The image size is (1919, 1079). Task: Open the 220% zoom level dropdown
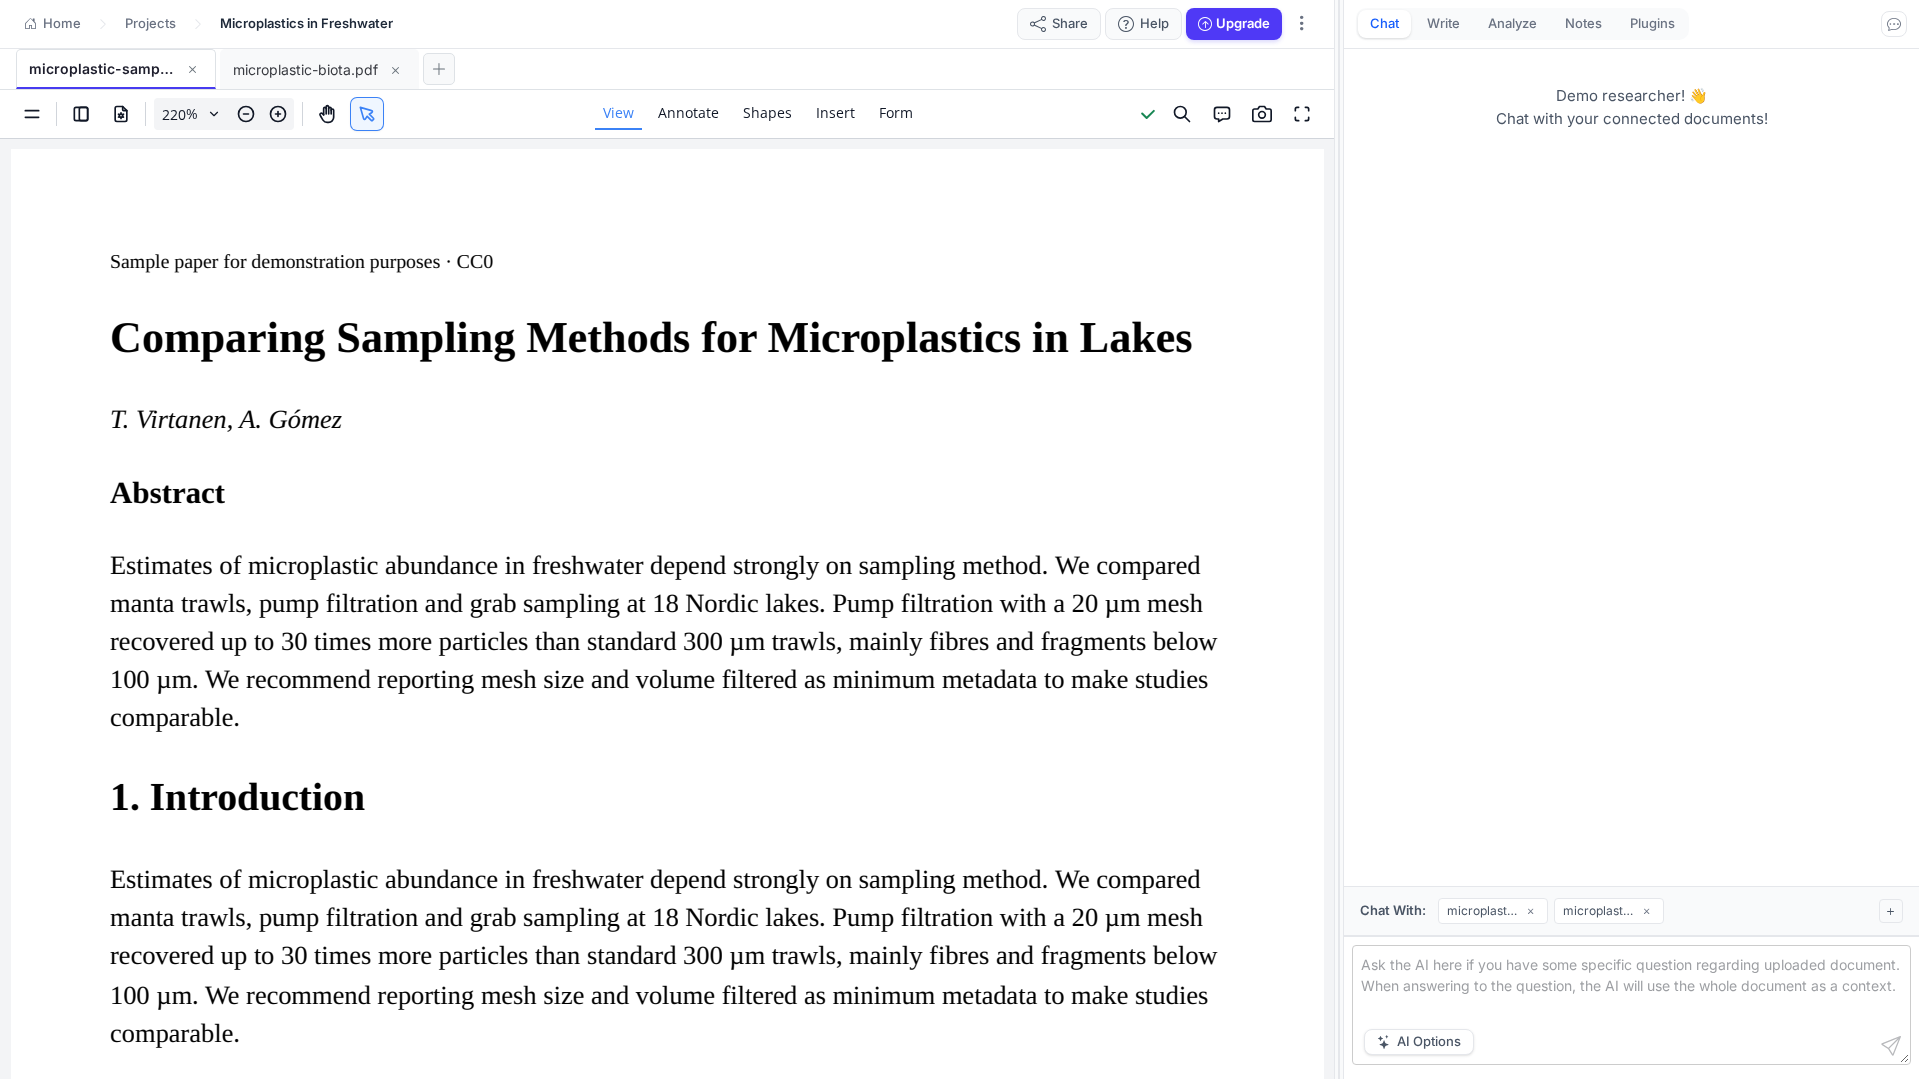point(190,114)
